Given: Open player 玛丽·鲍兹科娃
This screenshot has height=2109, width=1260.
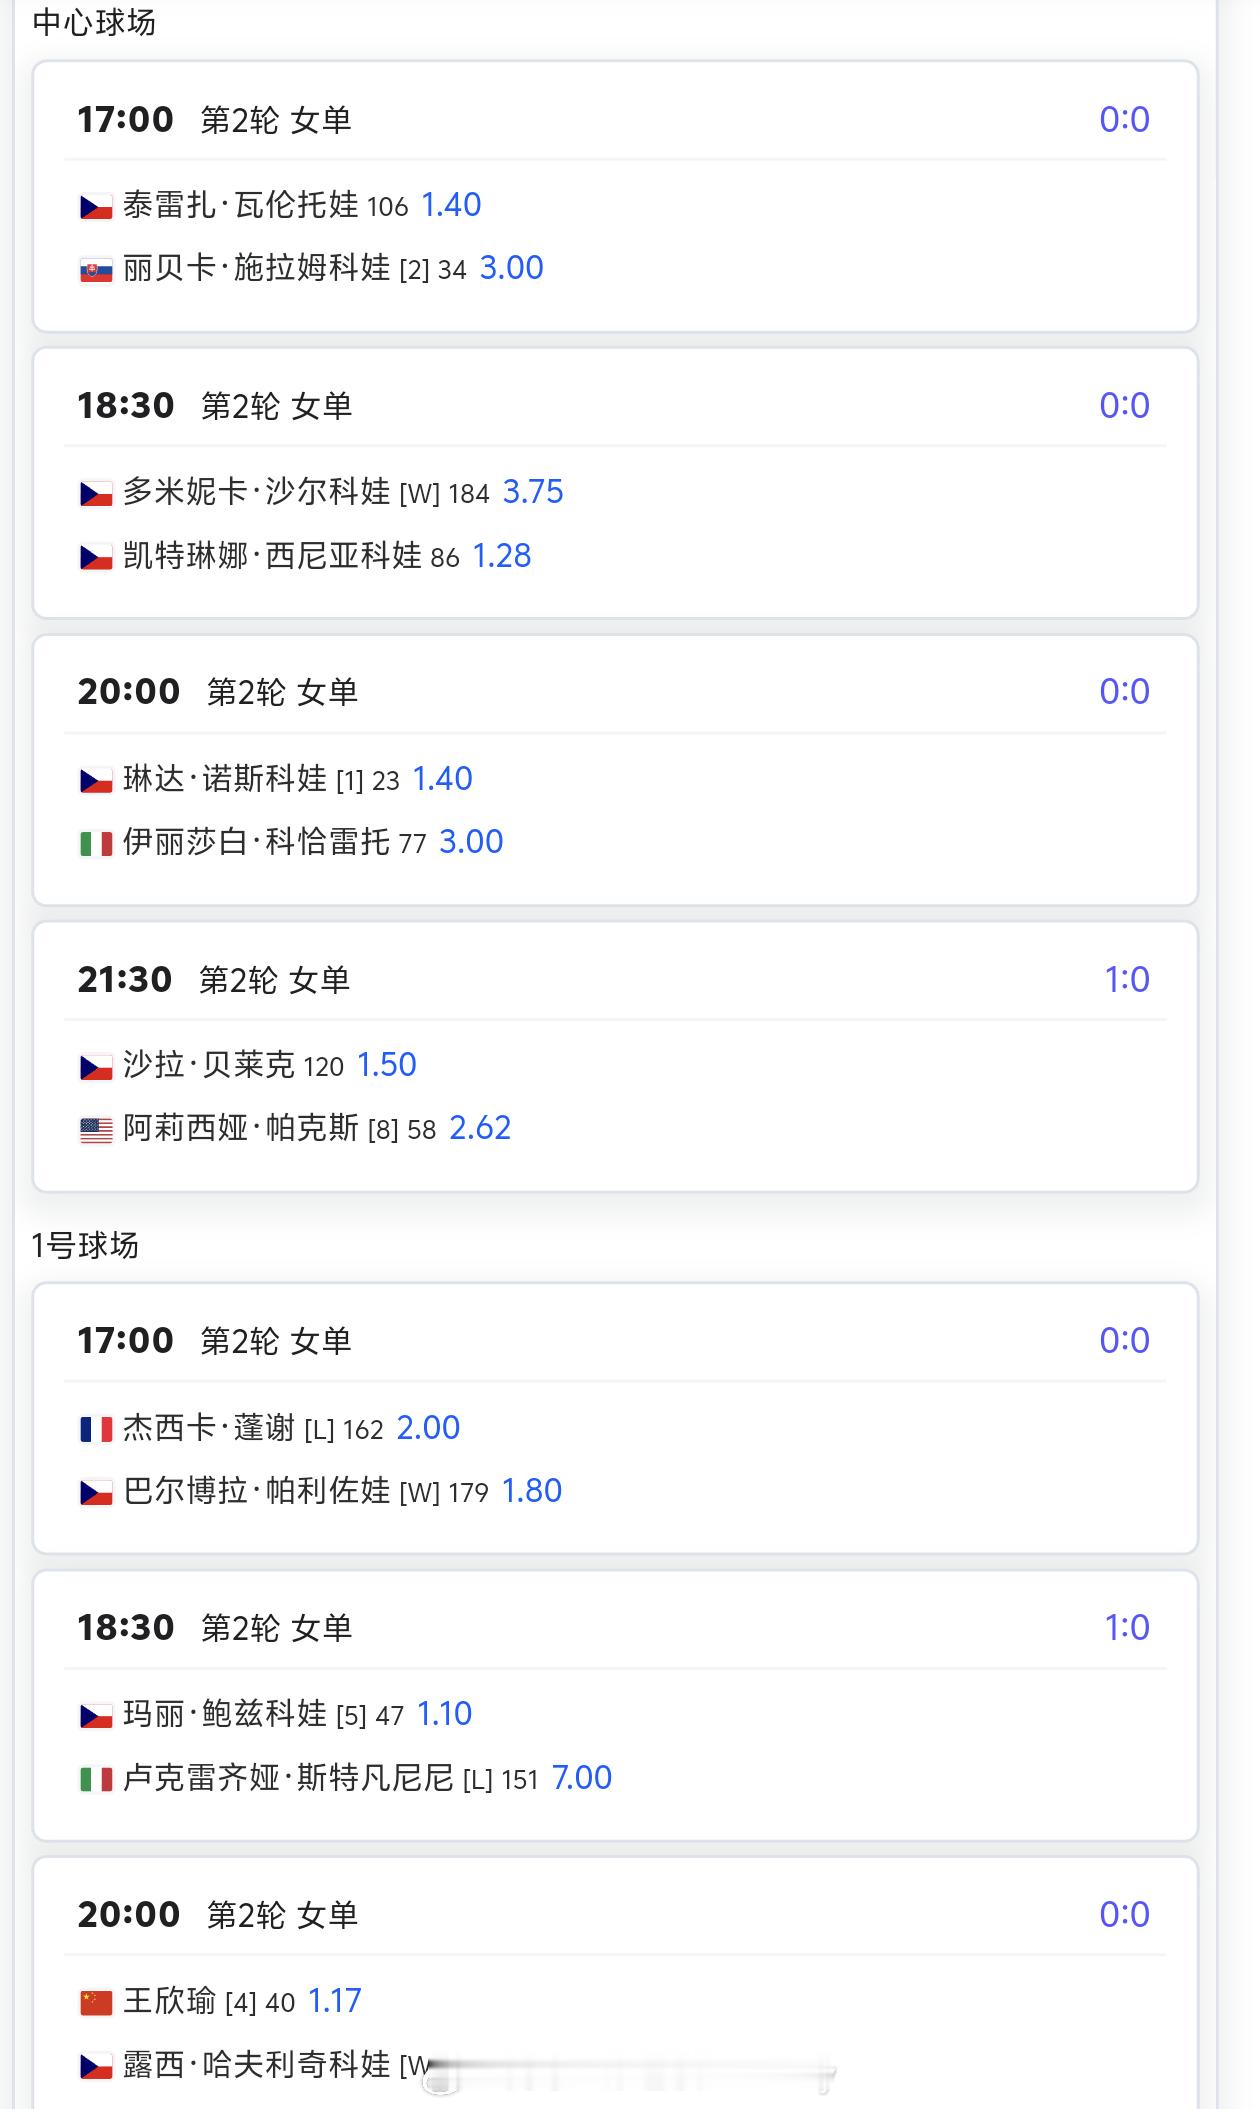Looking at the screenshot, I should (225, 1714).
